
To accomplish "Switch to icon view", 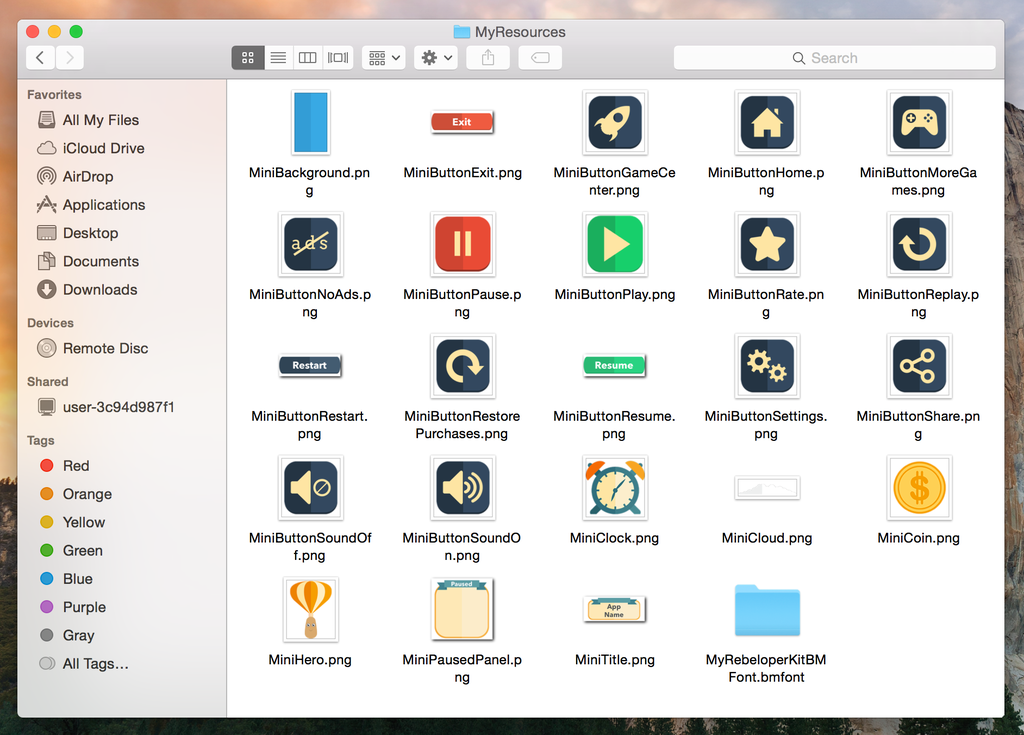I will [248, 57].
